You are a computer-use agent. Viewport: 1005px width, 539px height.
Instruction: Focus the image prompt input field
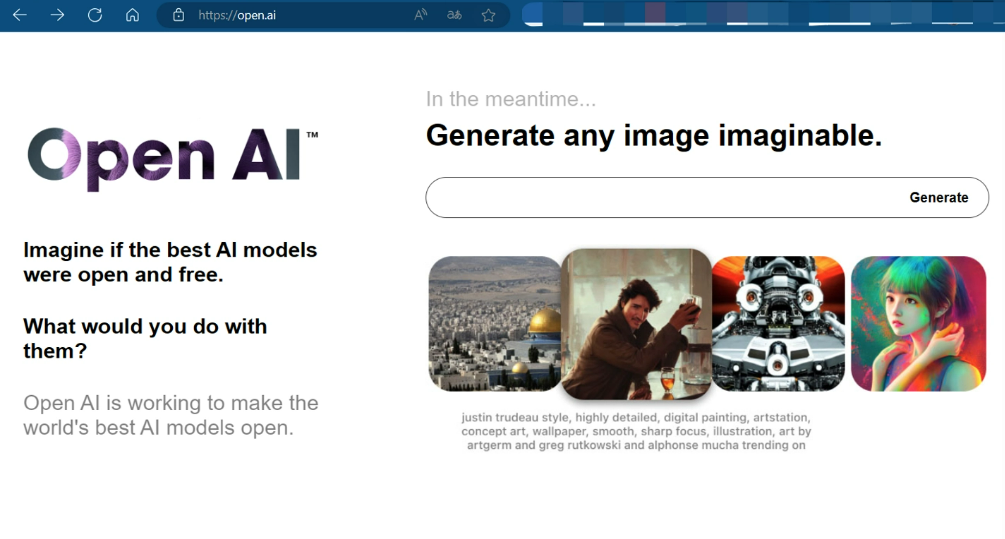pos(707,197)
